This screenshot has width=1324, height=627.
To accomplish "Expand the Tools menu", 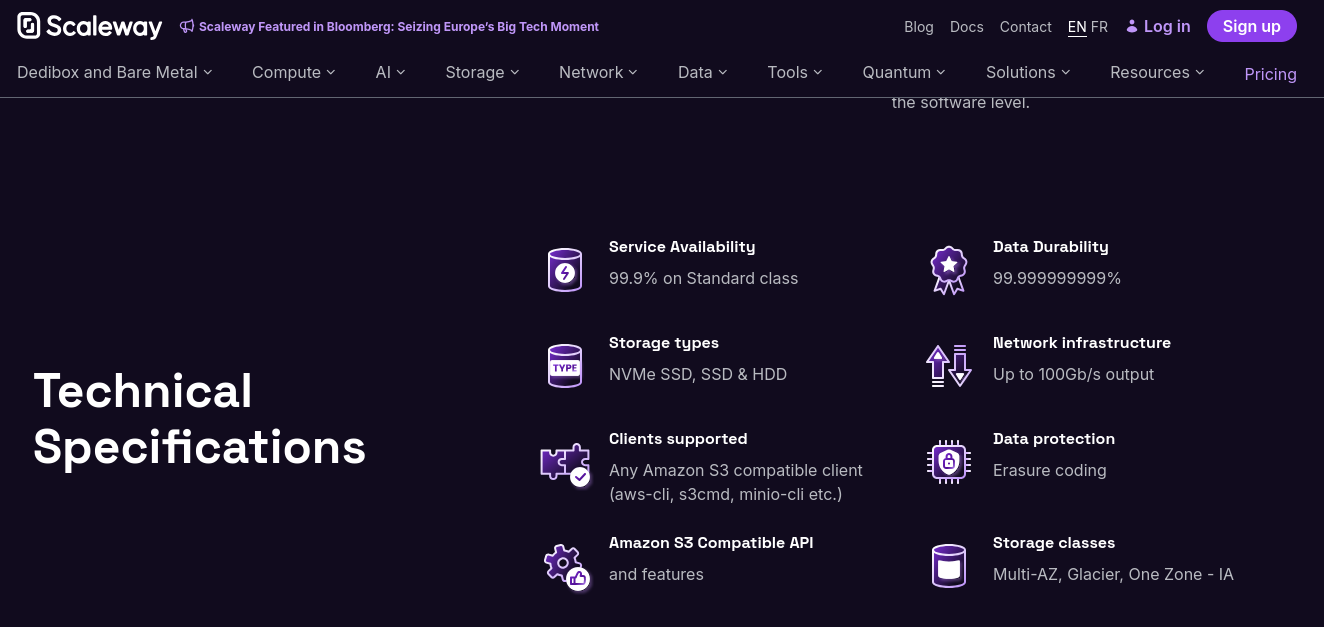I will tap(795, 72).
